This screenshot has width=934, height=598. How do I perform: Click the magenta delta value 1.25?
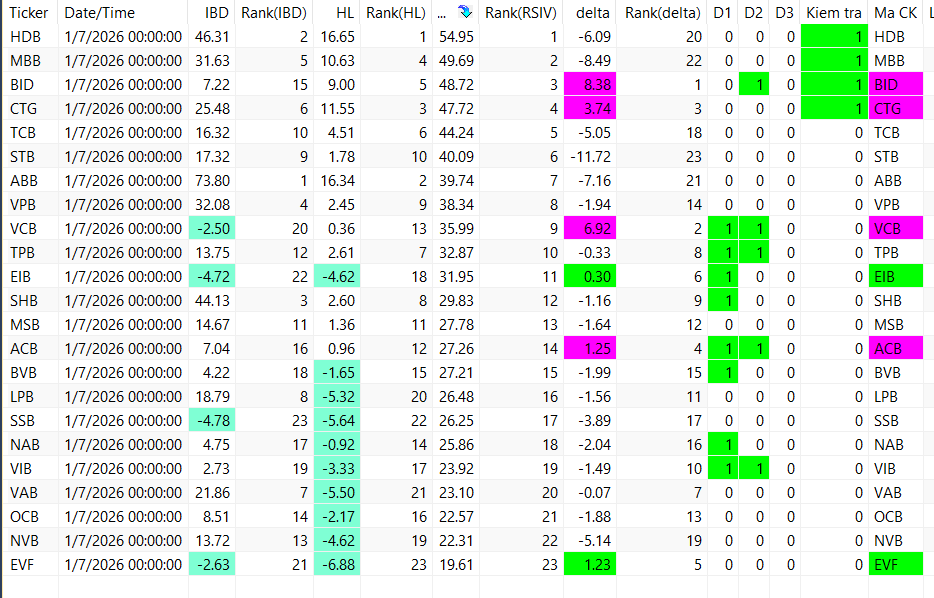590,348
